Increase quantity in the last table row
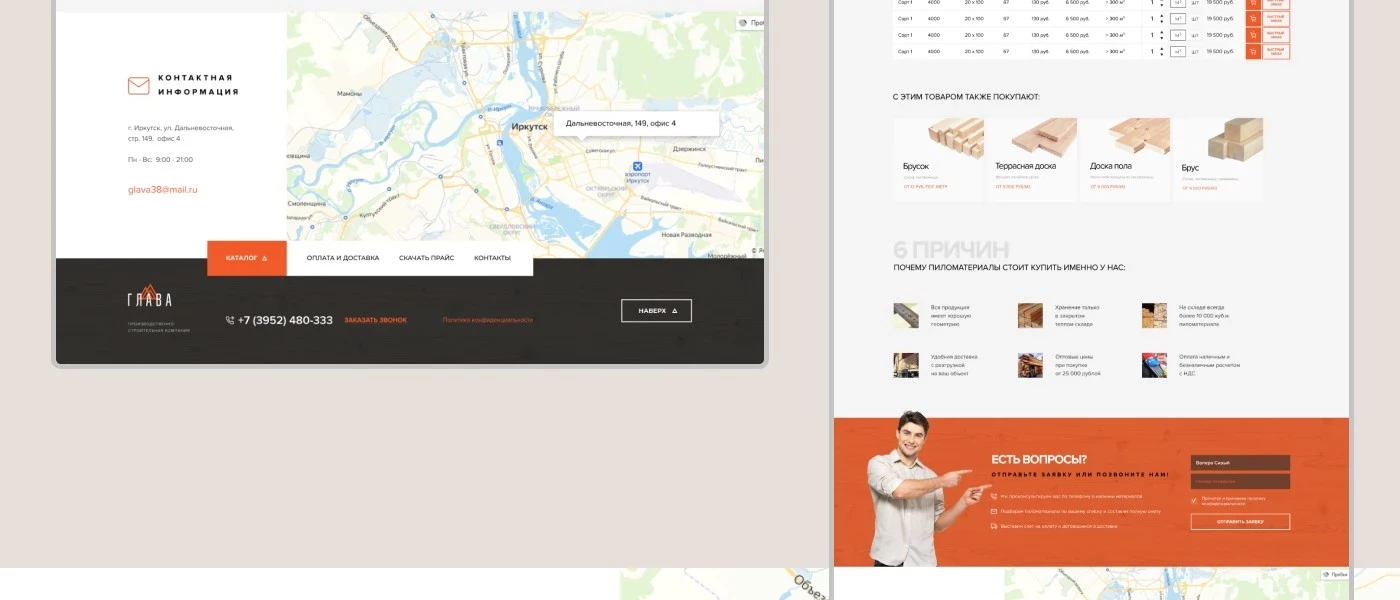1400x600 pixels. pyautogui.click(x=1161, y=48)
